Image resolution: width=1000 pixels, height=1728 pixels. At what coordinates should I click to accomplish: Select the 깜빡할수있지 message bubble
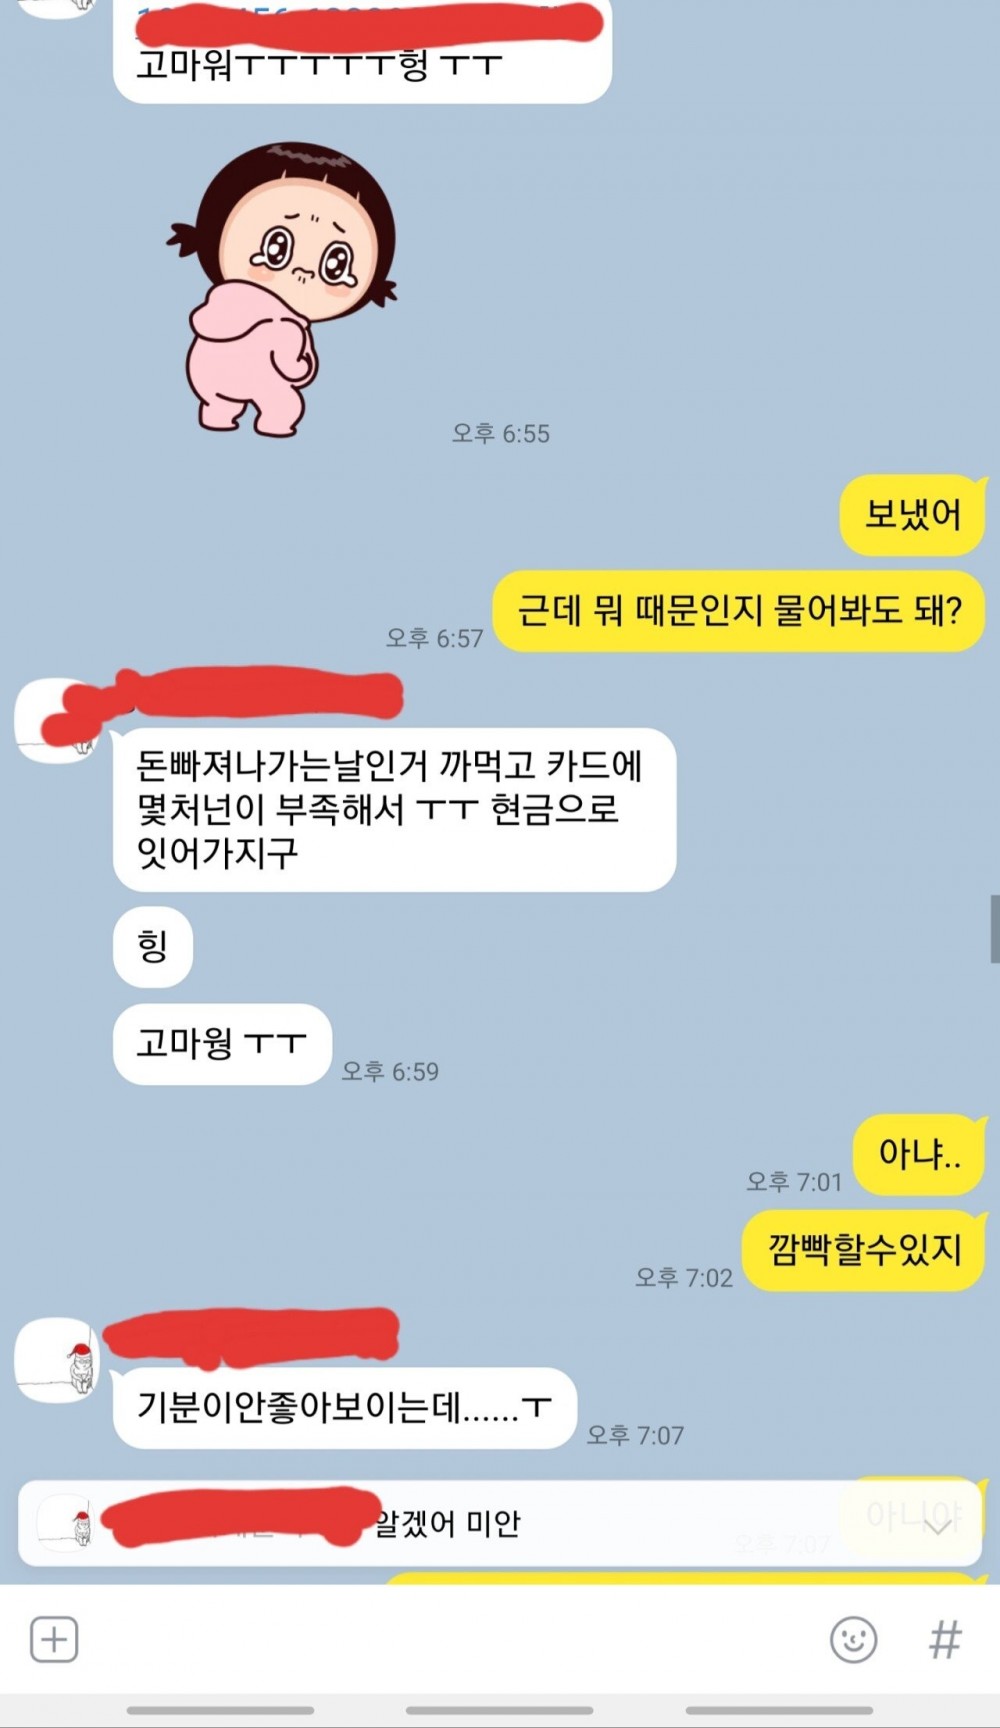click(x=864, y=1250)
